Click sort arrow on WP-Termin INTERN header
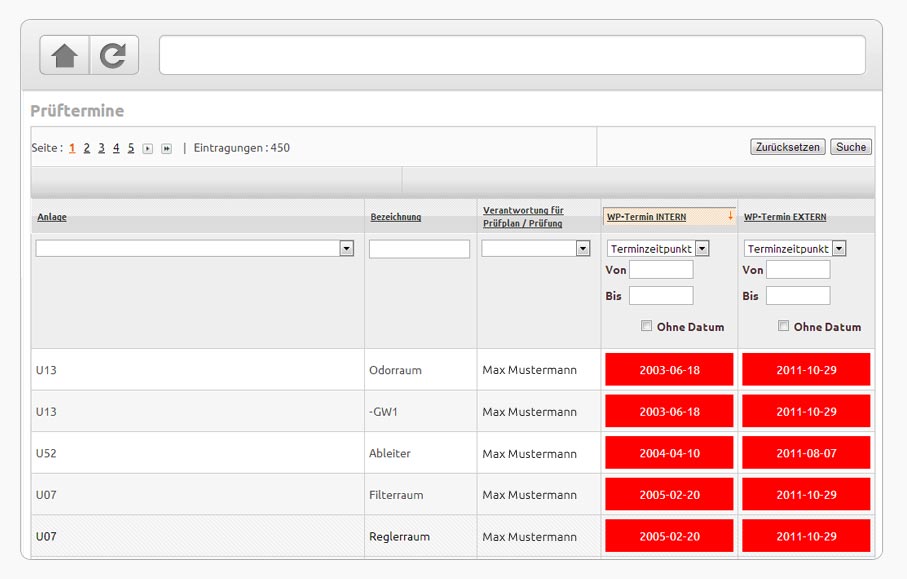 pyautogui.click(x=730, y=216)
